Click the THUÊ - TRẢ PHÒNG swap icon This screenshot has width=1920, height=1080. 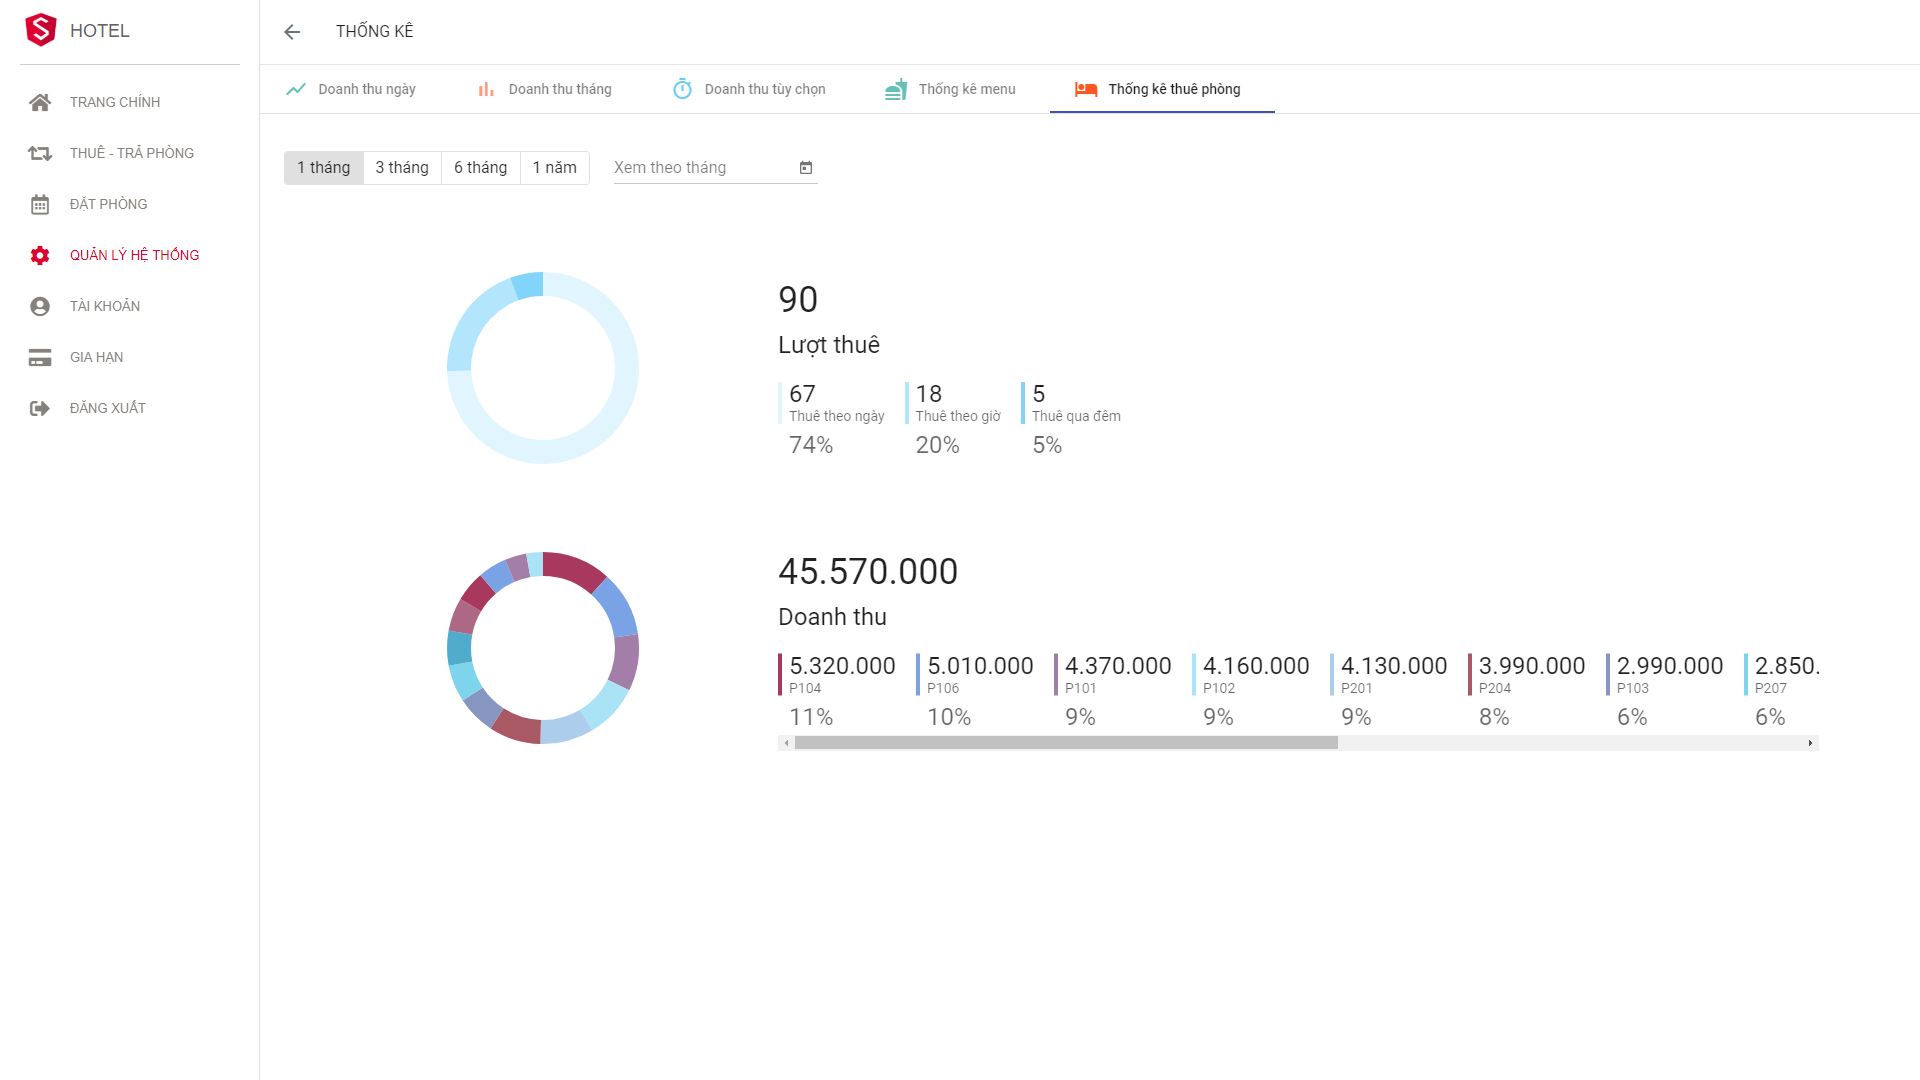[40, 153]
